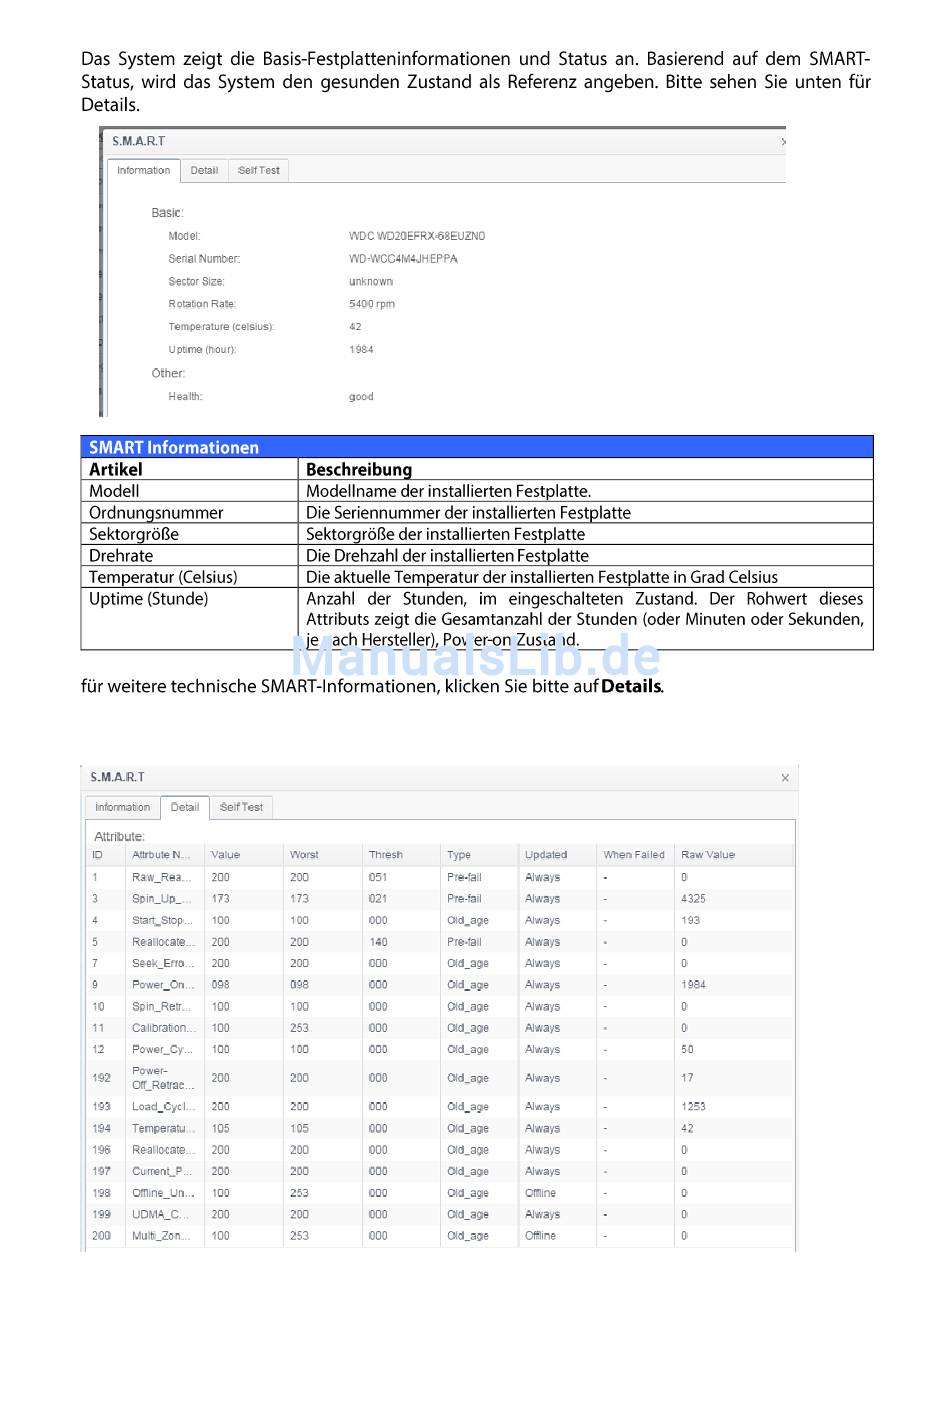Click raw value 193 in Start_Stop row

[690, 920]
